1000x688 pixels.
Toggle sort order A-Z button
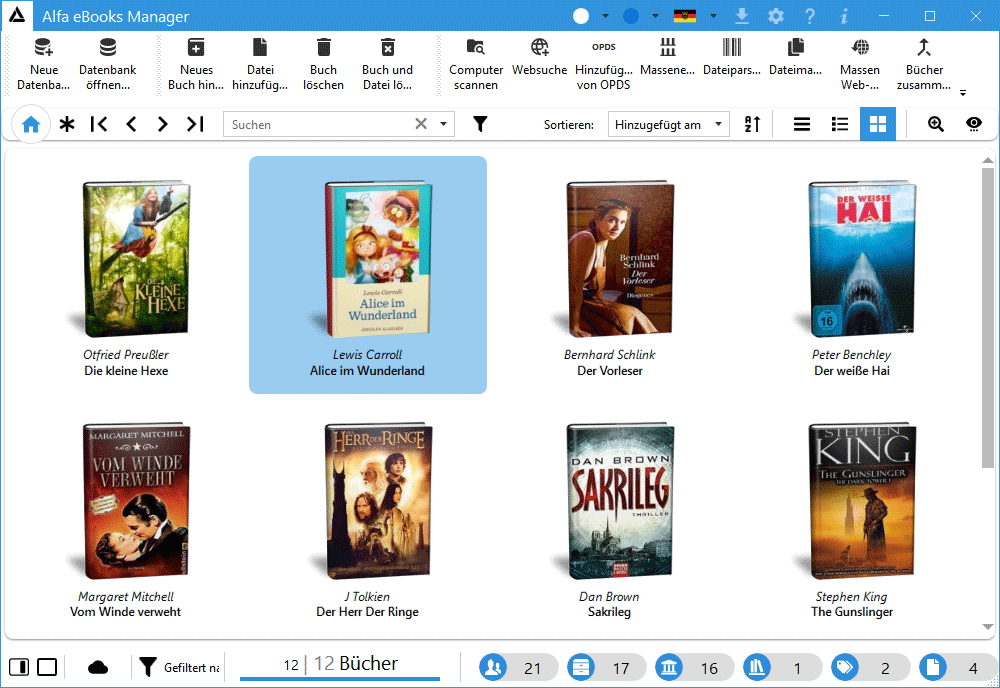753,124
